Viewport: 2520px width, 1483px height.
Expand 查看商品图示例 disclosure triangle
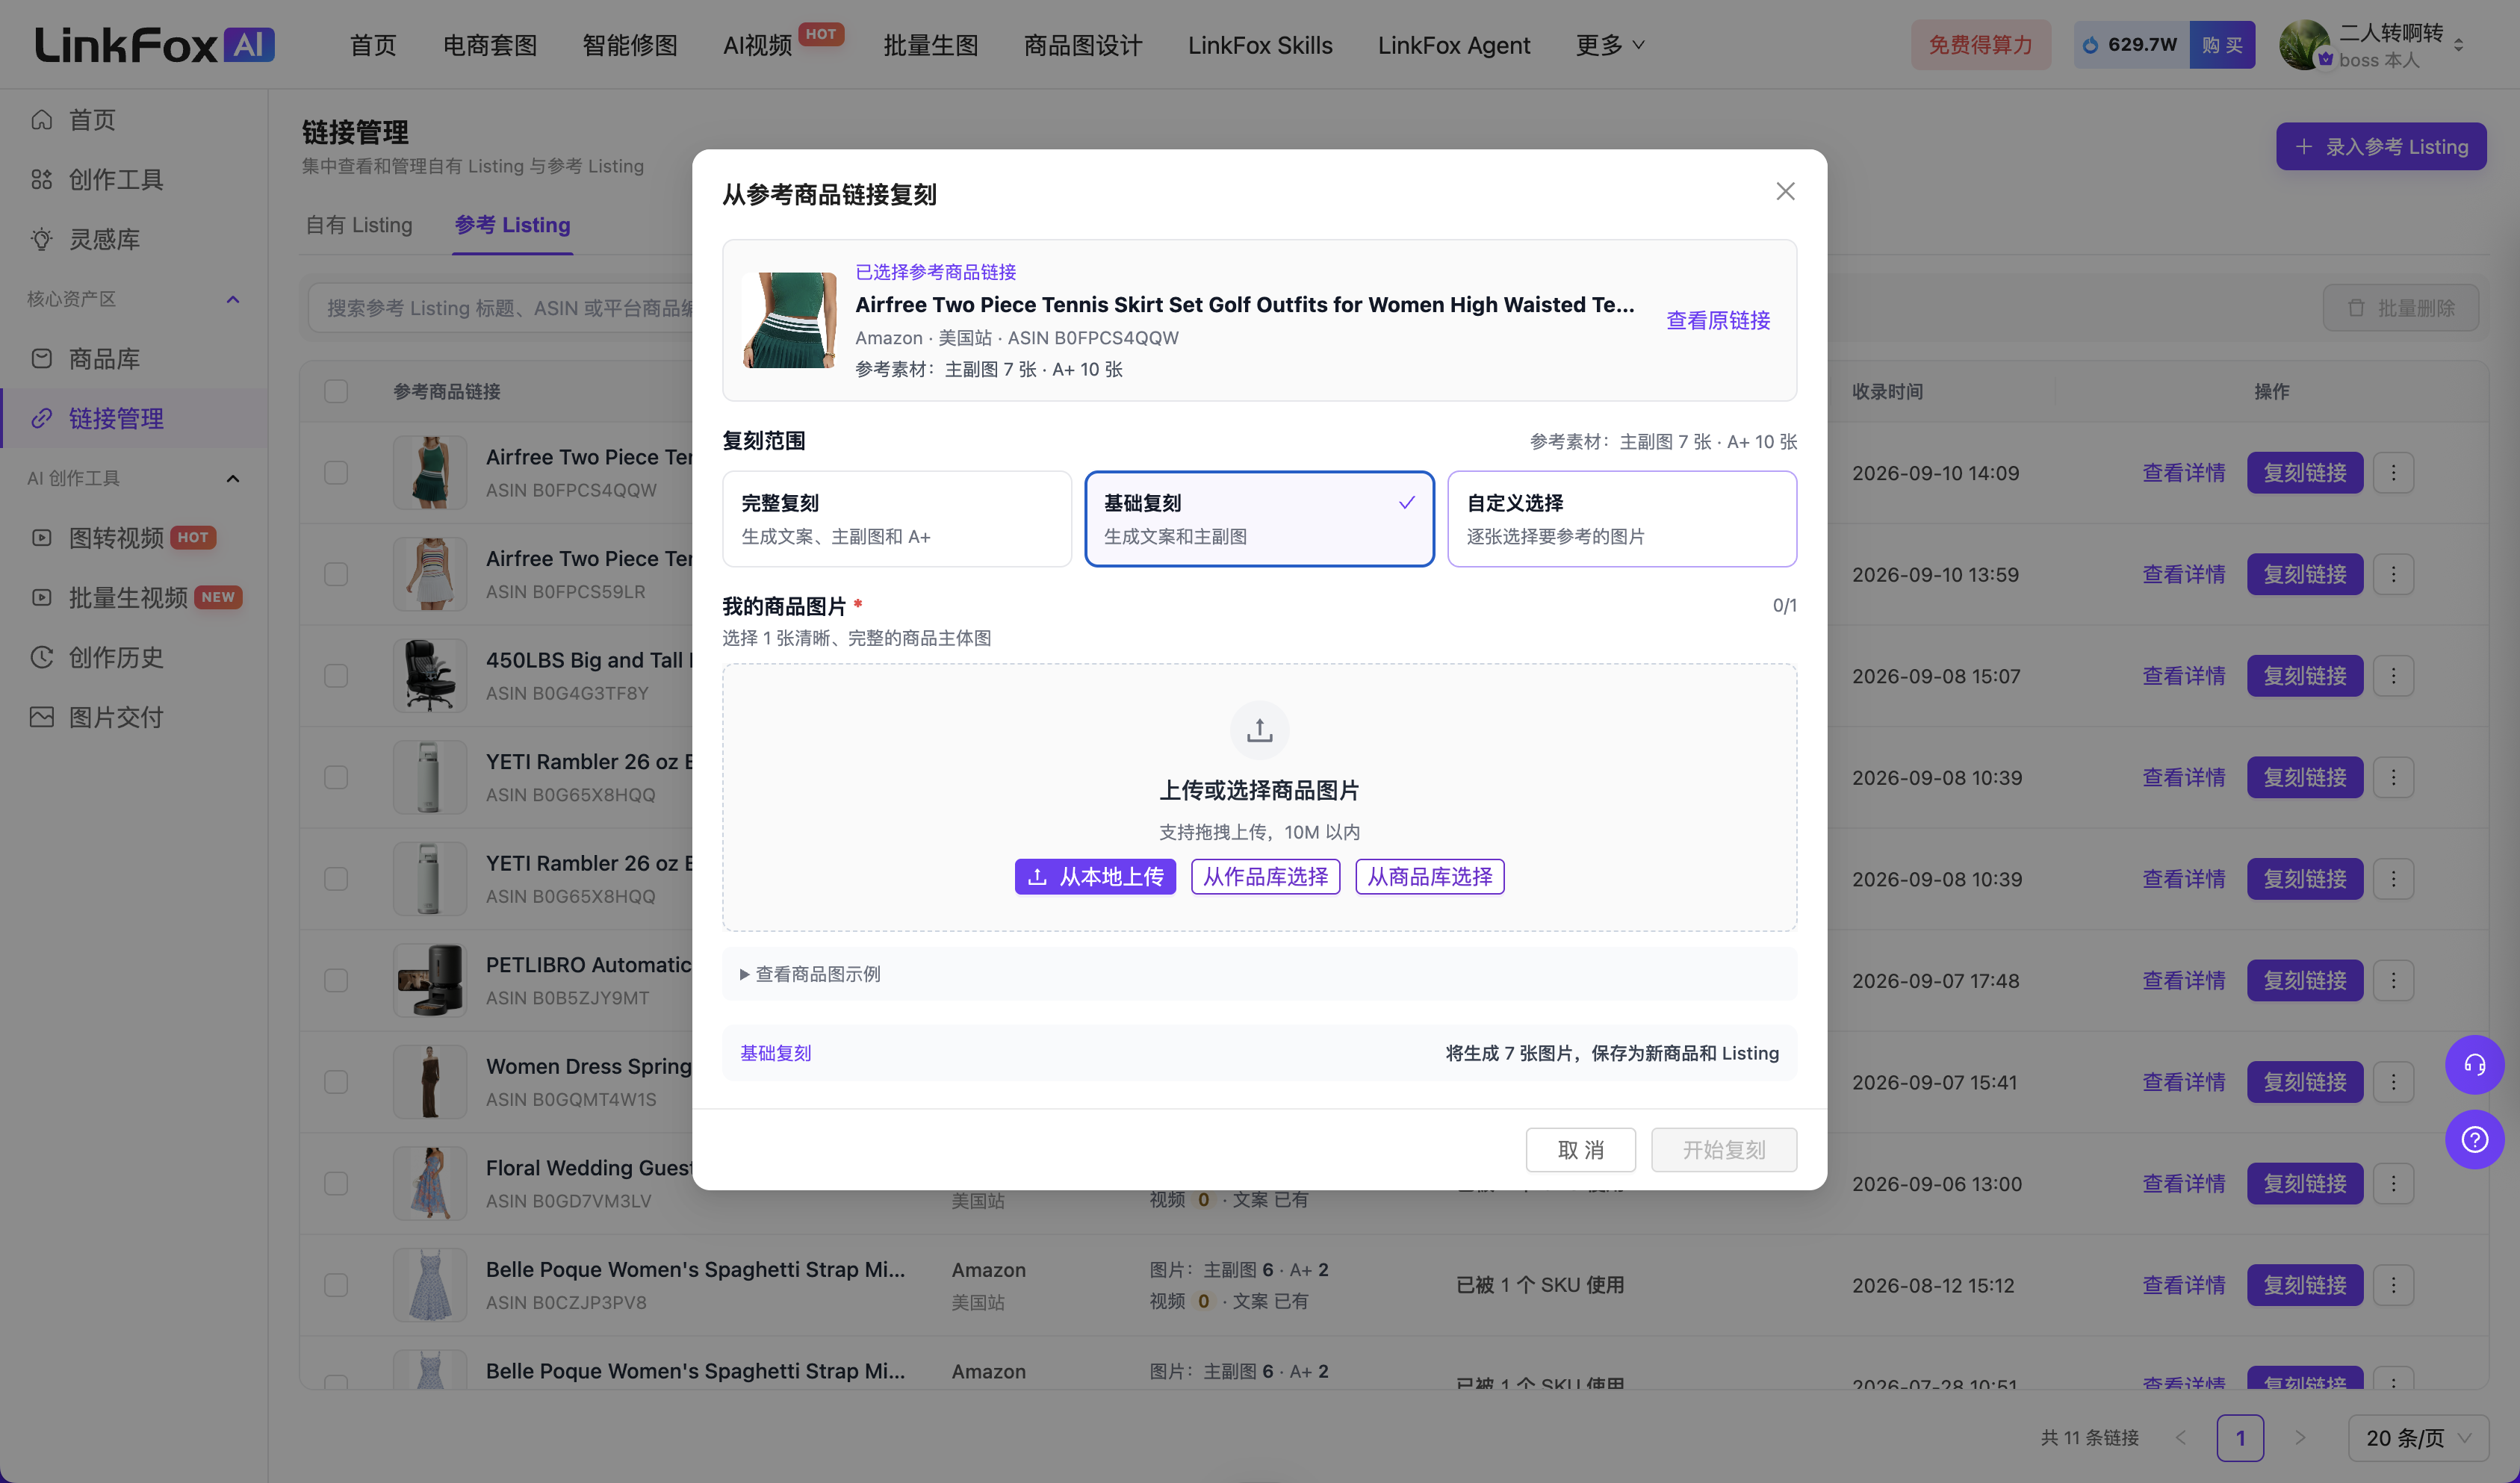[x=744, y=974]
